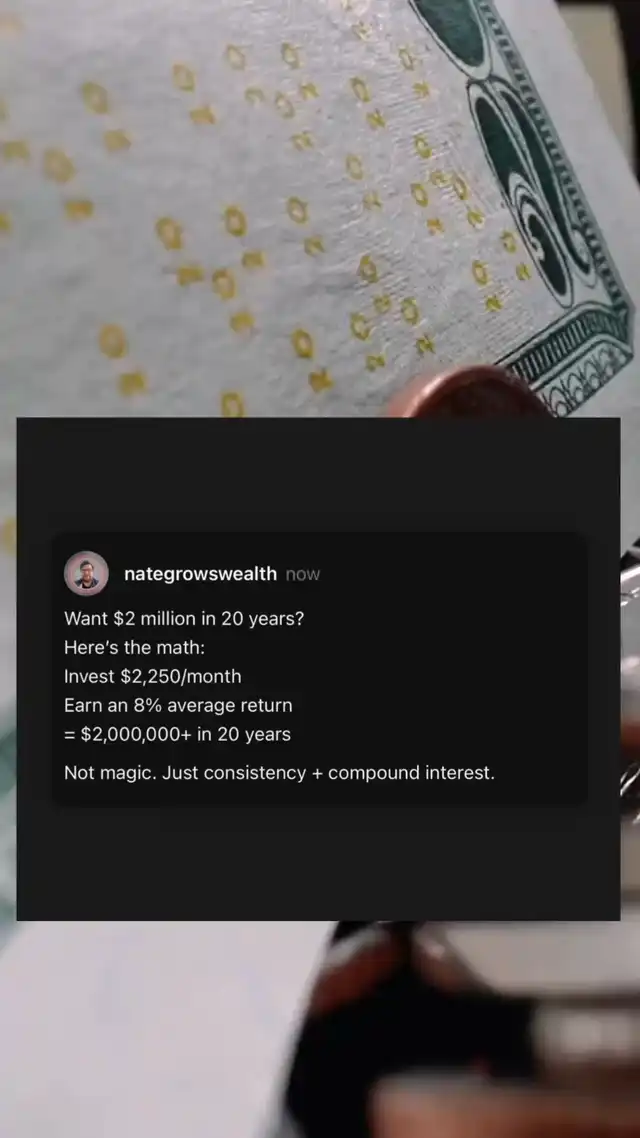The image size is (640, 1138).
Task: Click the words "compound interest" in the post
Action: (x=411, y=773)
